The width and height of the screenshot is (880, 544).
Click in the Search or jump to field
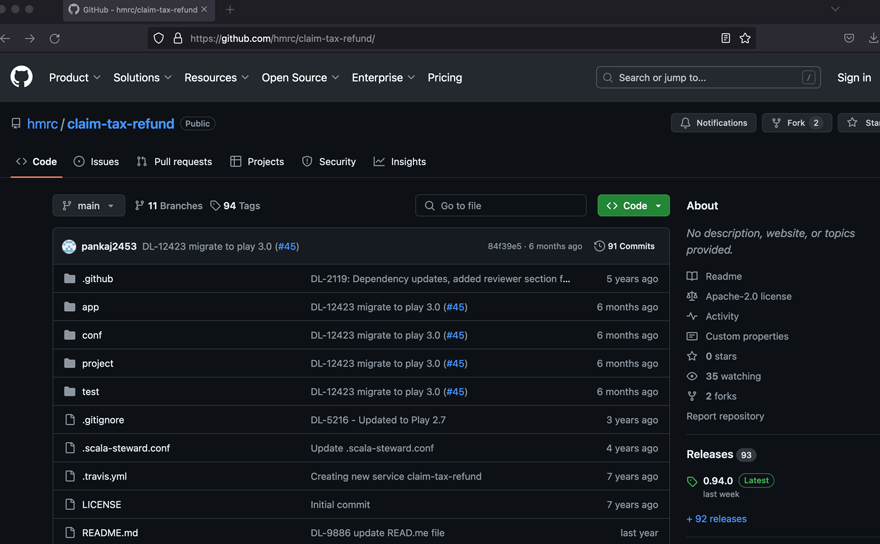(708, 77)
